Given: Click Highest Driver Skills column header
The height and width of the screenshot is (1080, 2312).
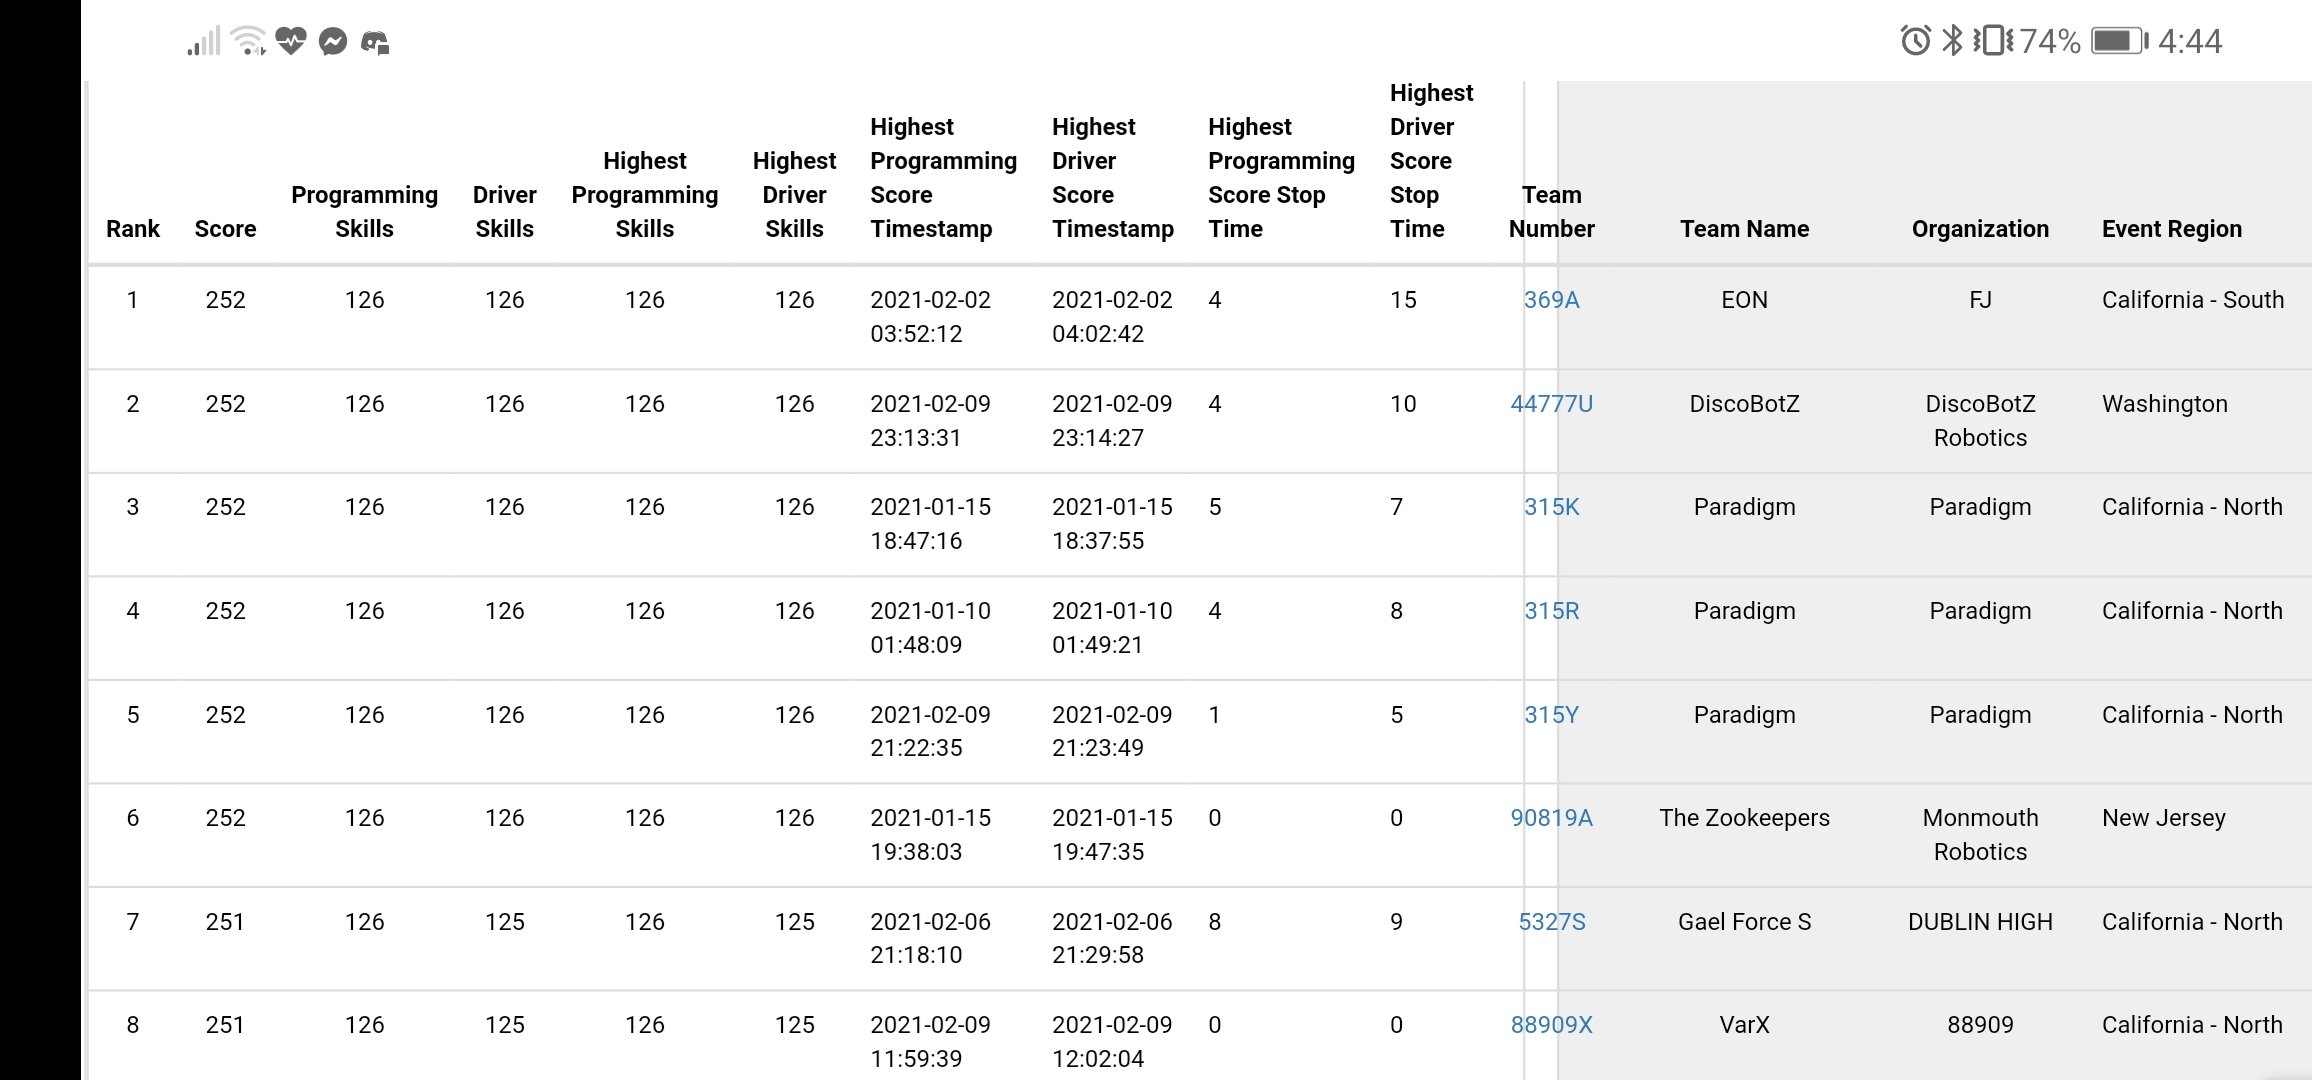Looking at the screenshot, I should (x=794, y=195).
